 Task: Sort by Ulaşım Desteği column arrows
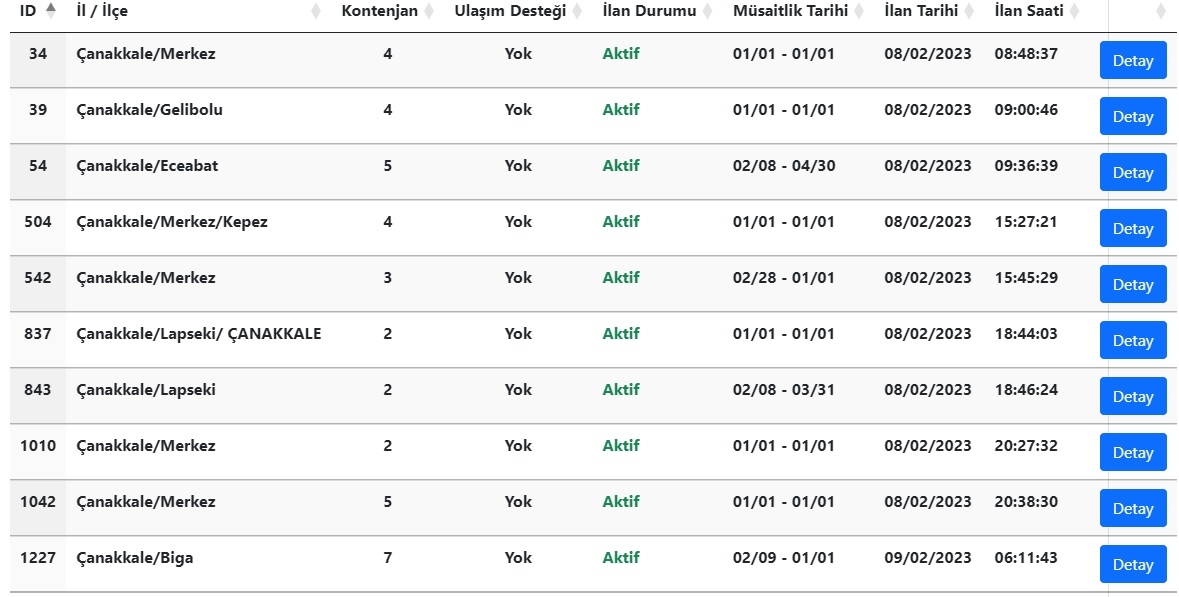577,11
